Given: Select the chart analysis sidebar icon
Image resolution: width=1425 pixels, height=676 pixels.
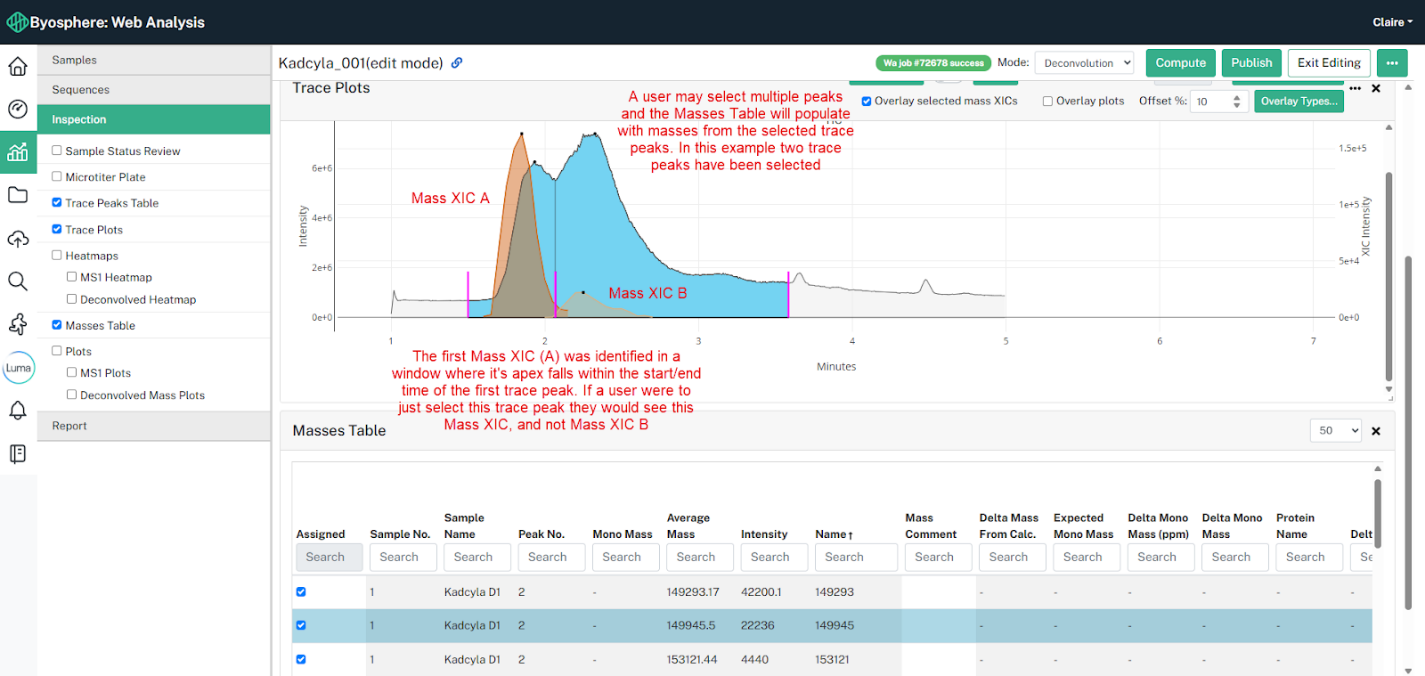Looking at the screenshot, I should point(18,152).
